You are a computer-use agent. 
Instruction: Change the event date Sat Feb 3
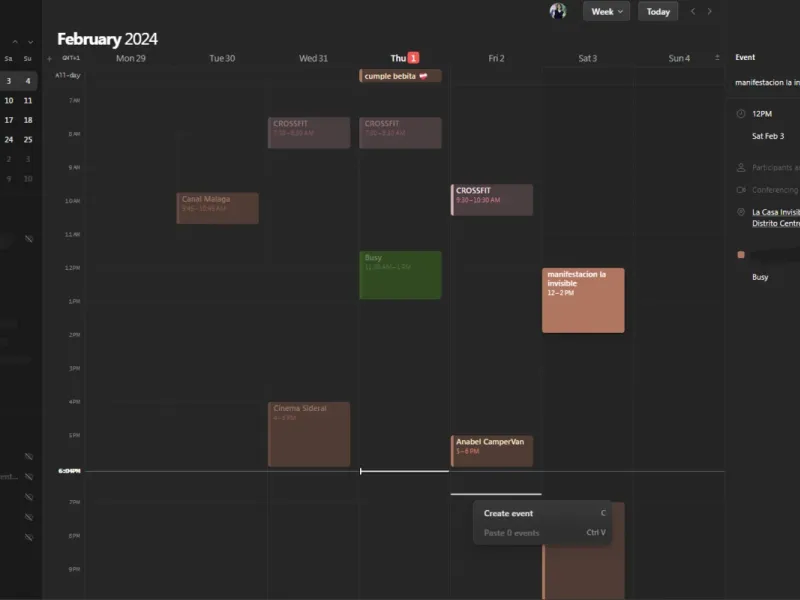[x=768, y=136]
